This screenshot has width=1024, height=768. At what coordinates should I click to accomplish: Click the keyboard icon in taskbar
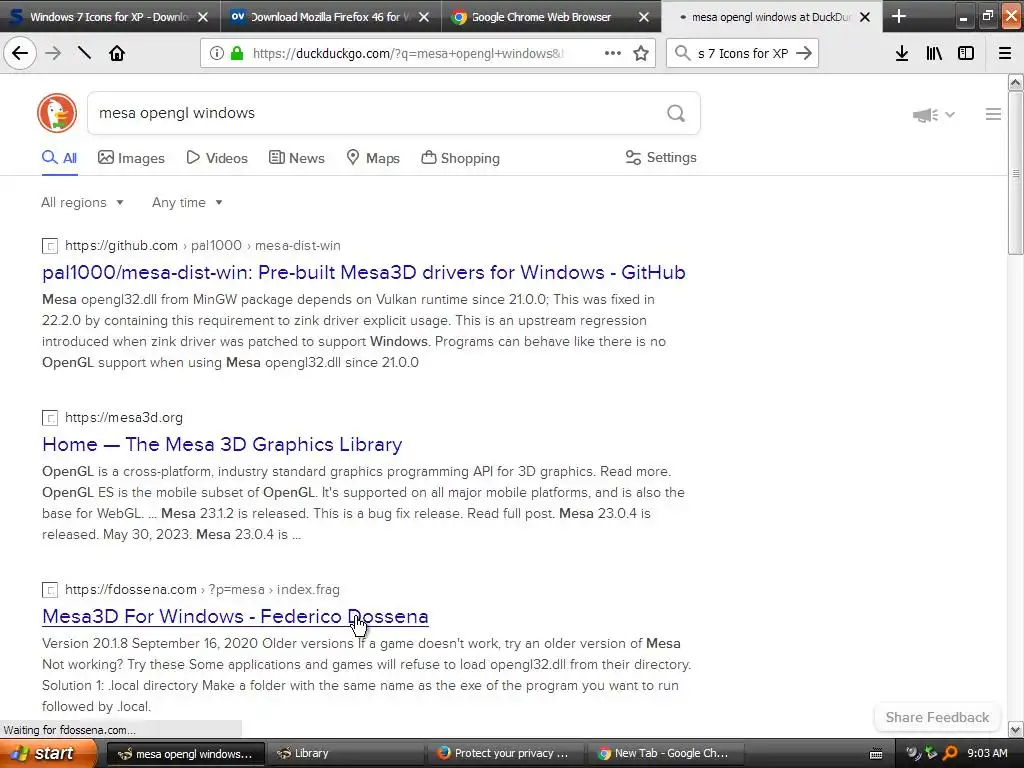(x=876, y=754)
